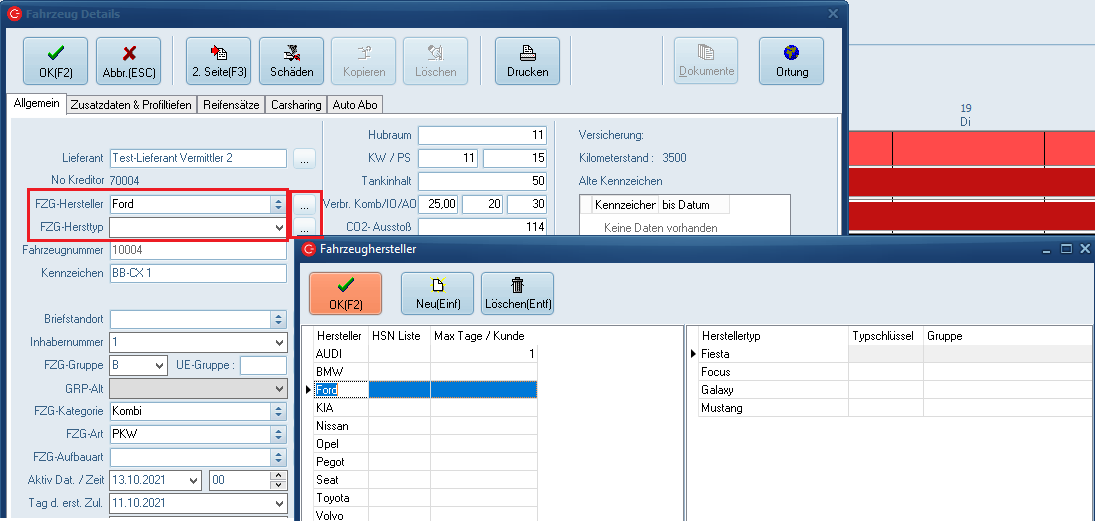Create new manufacturer with Neu(Einf)
The image size is (1095, 521).
pos(436,294)
